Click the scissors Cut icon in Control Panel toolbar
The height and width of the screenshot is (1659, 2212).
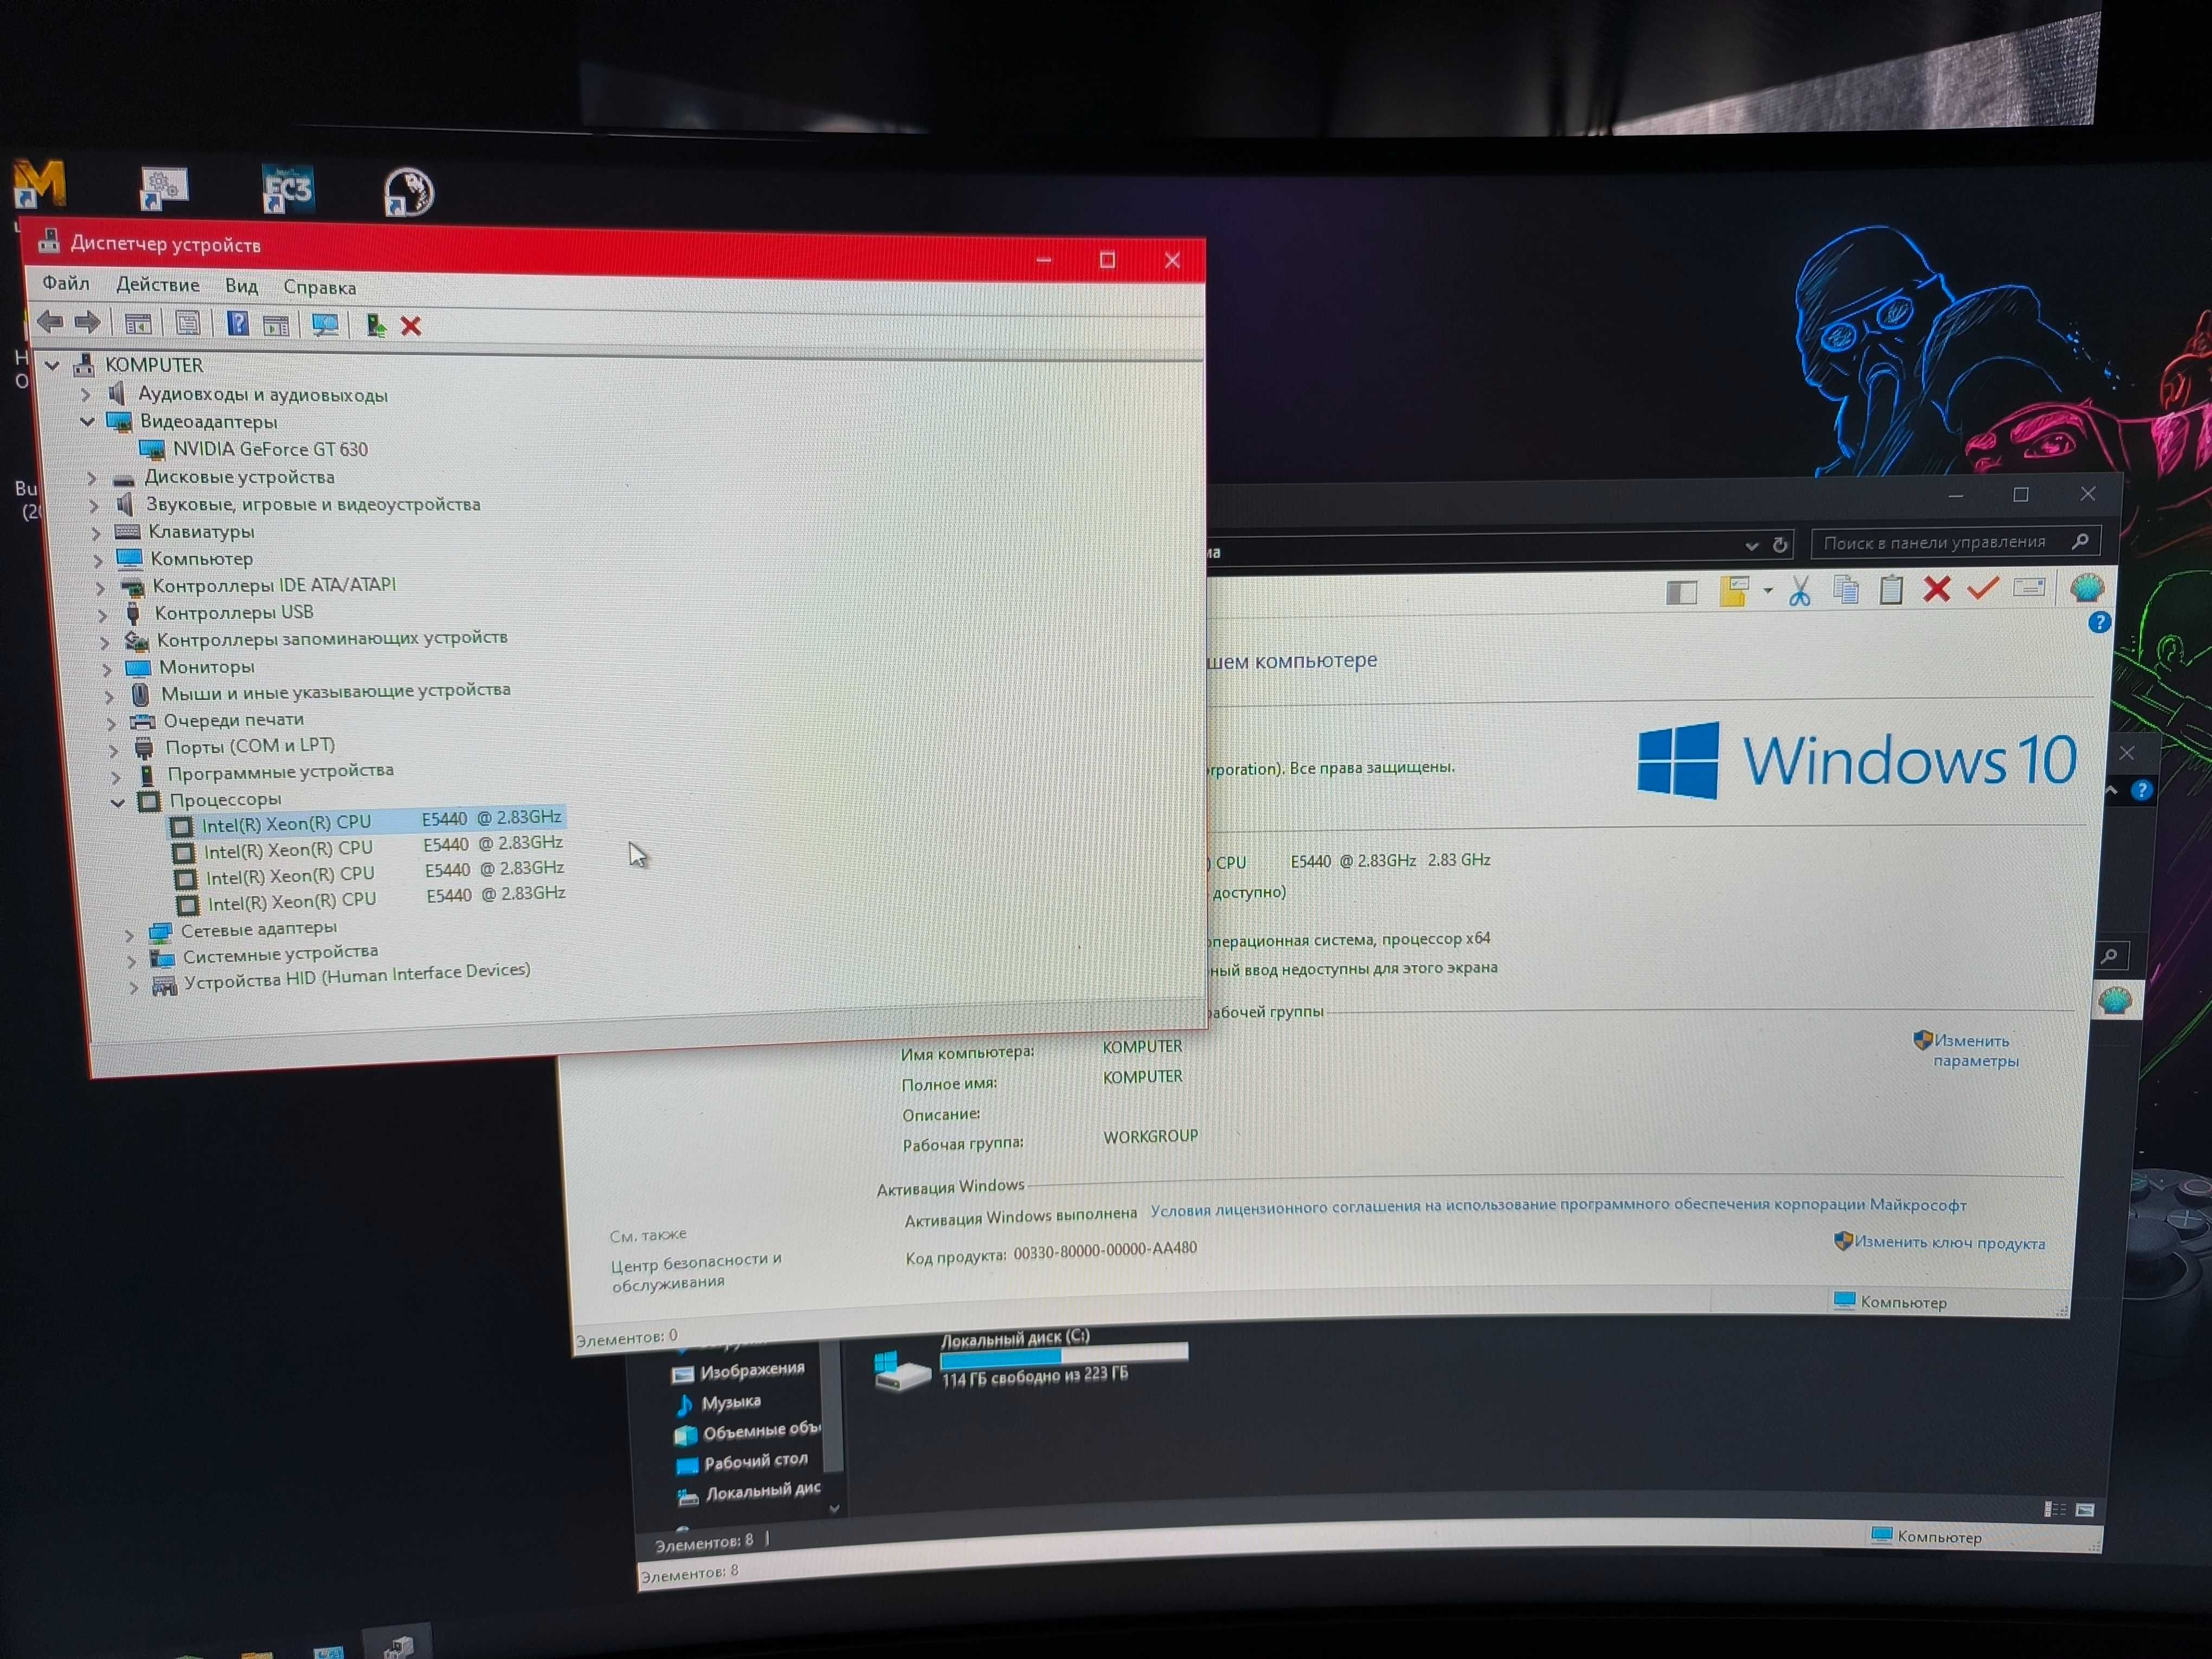(1800, 591)
